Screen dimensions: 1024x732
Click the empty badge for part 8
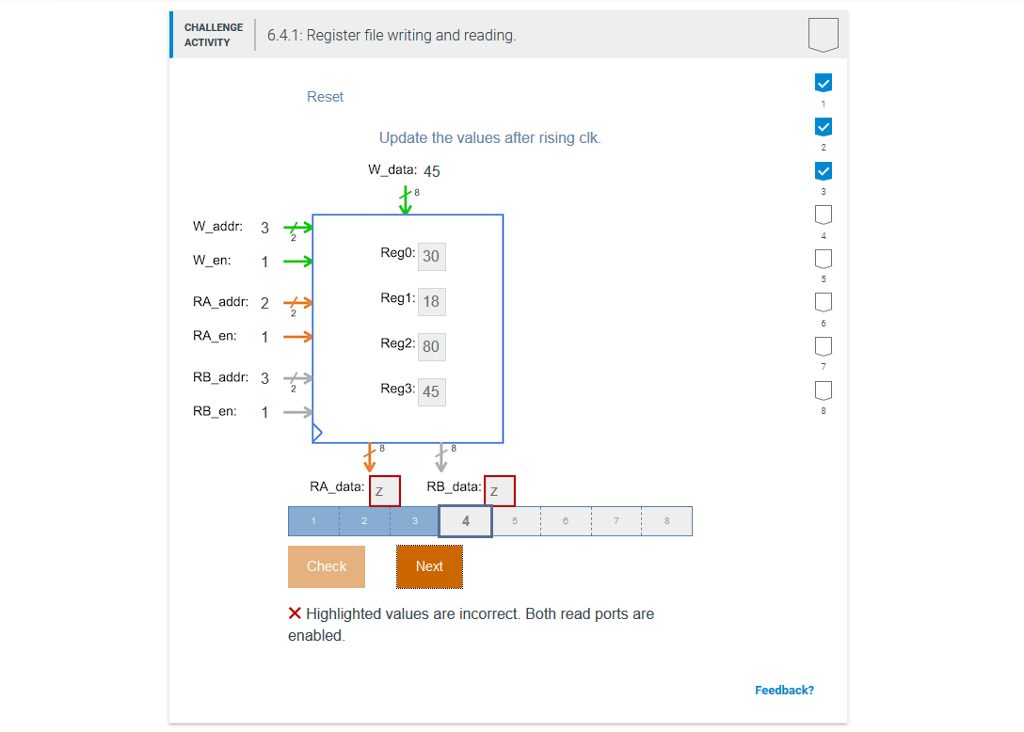click(823, 390)
